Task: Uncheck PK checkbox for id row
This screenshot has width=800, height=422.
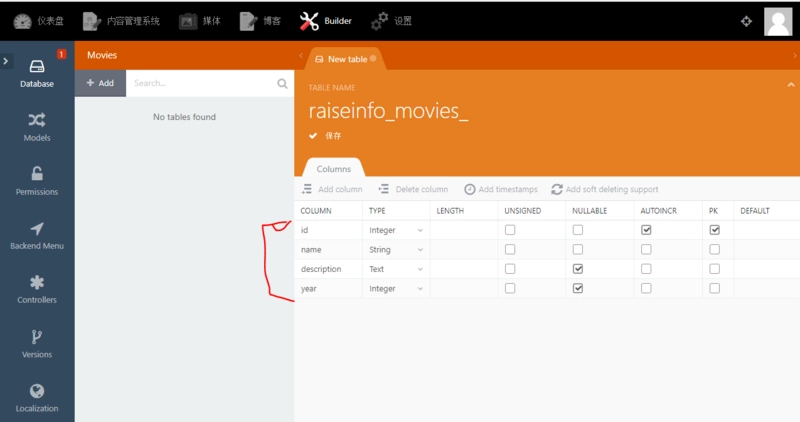Action: click(714, 230)
